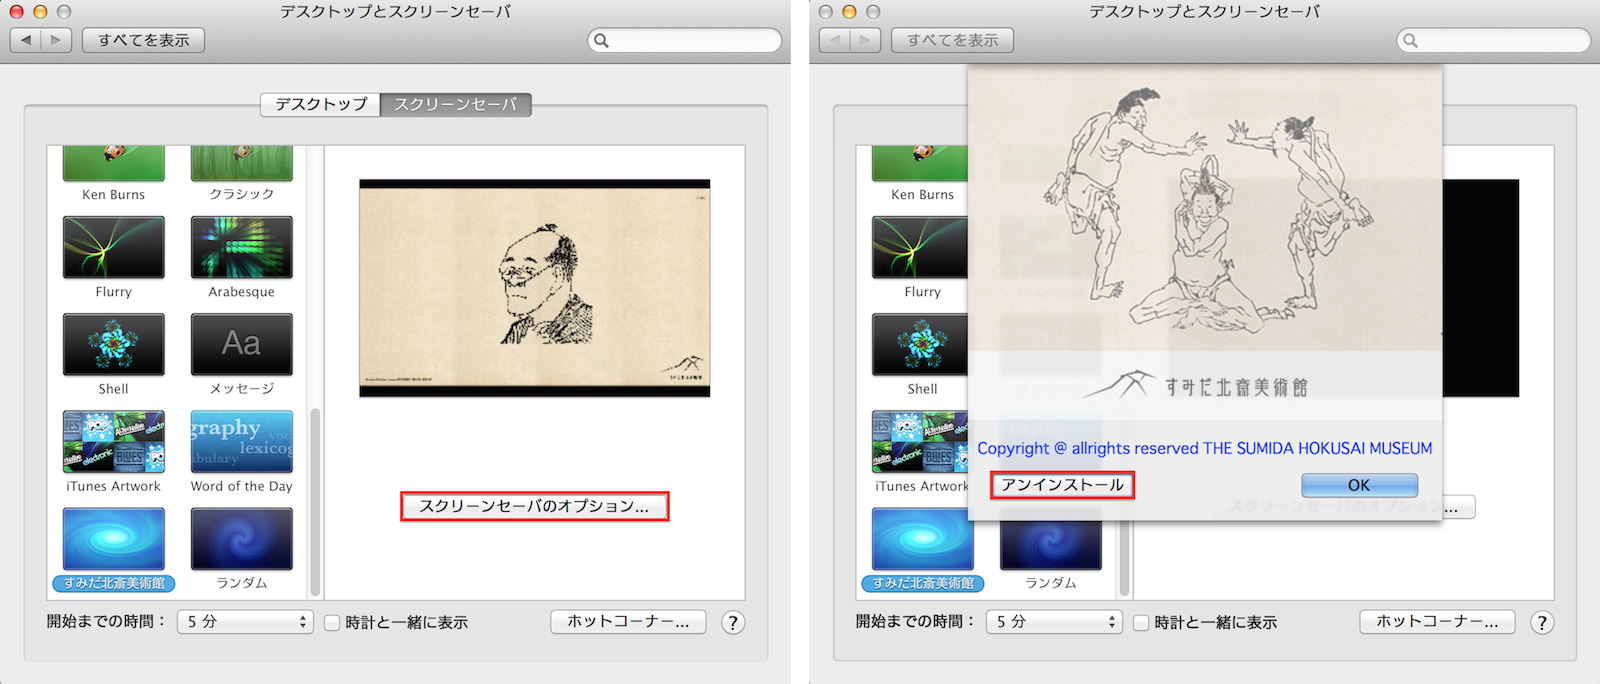Click forward arrow in left window toolbar

[x=56, y=40]
